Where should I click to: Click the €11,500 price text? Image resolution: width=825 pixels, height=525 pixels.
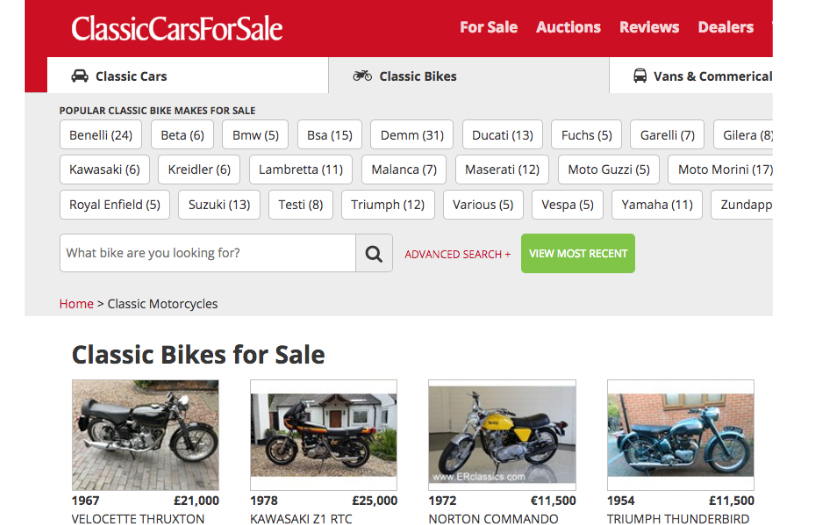pos(553,501)
